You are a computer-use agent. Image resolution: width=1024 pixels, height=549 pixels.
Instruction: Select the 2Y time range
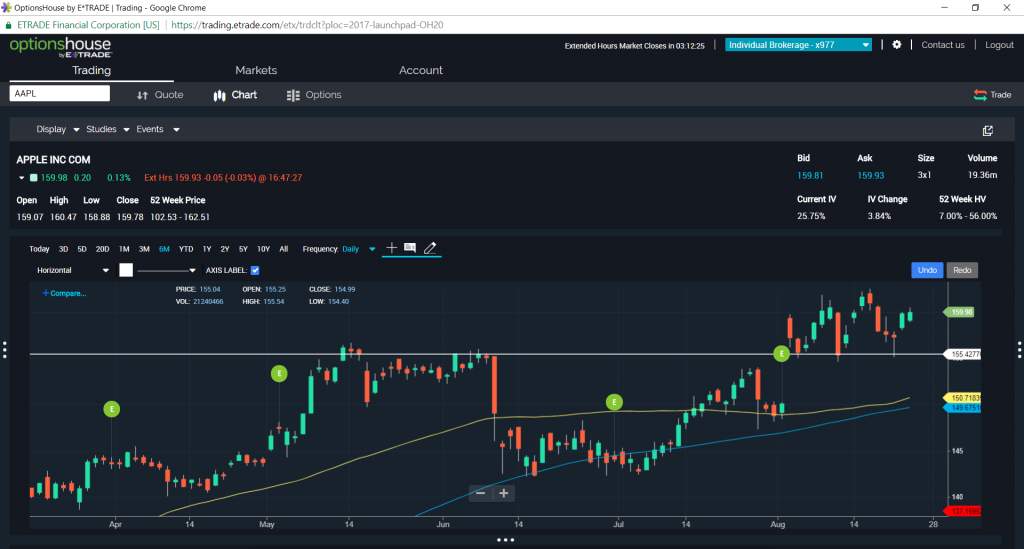click(x=225, y=249)
